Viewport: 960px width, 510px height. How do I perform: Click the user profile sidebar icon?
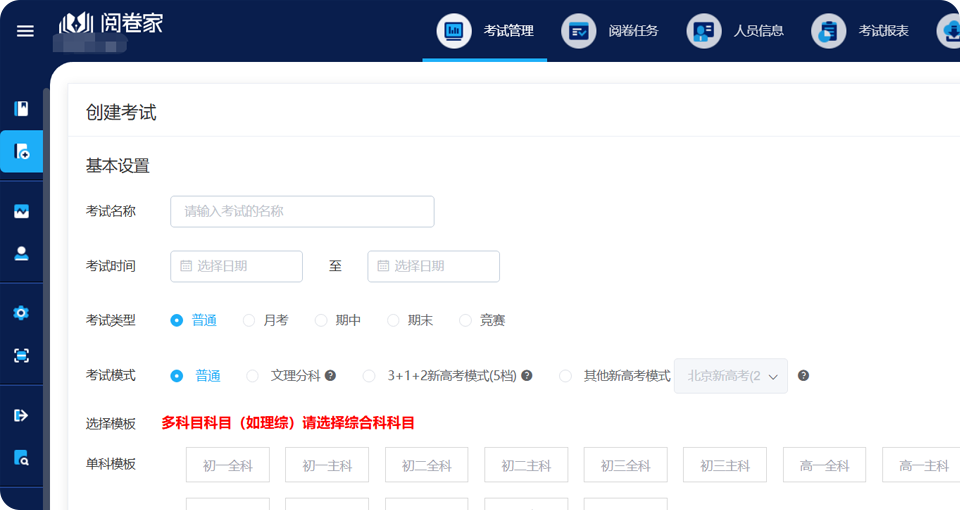click(21, 254)
